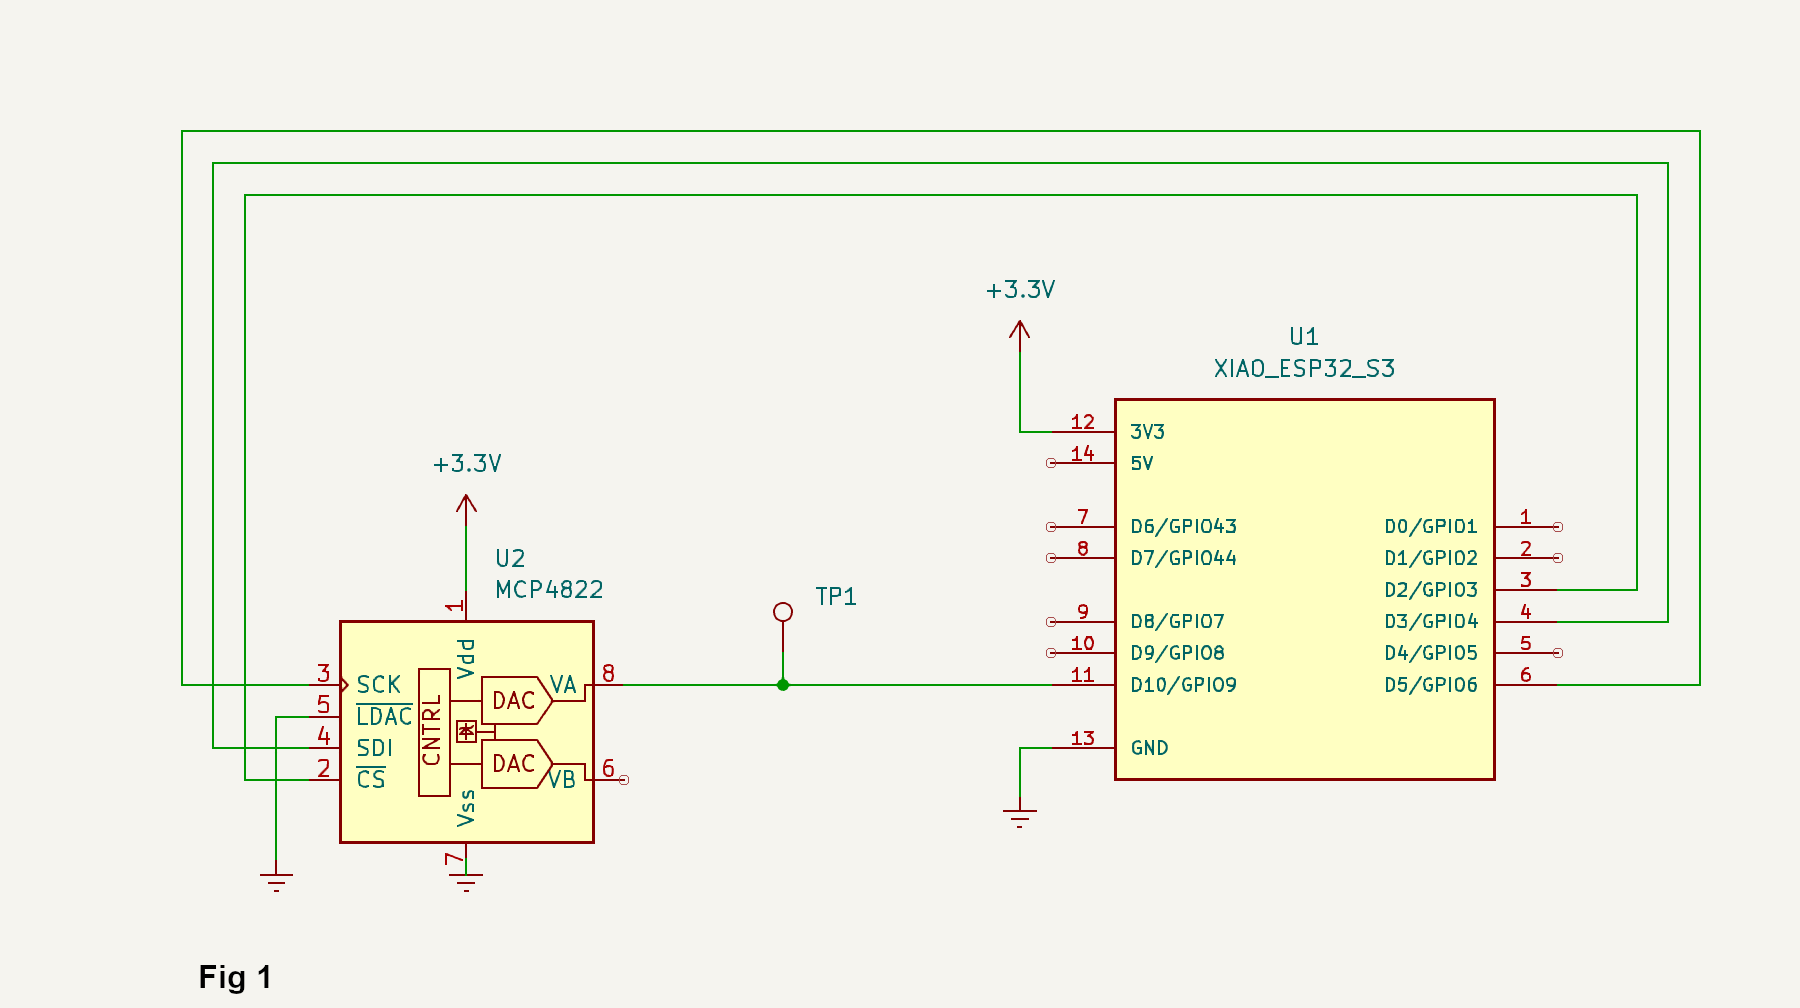Click the LDAC pin label on U2
This screenshot has height=1008, width=1800.
(x=384, y=716)
